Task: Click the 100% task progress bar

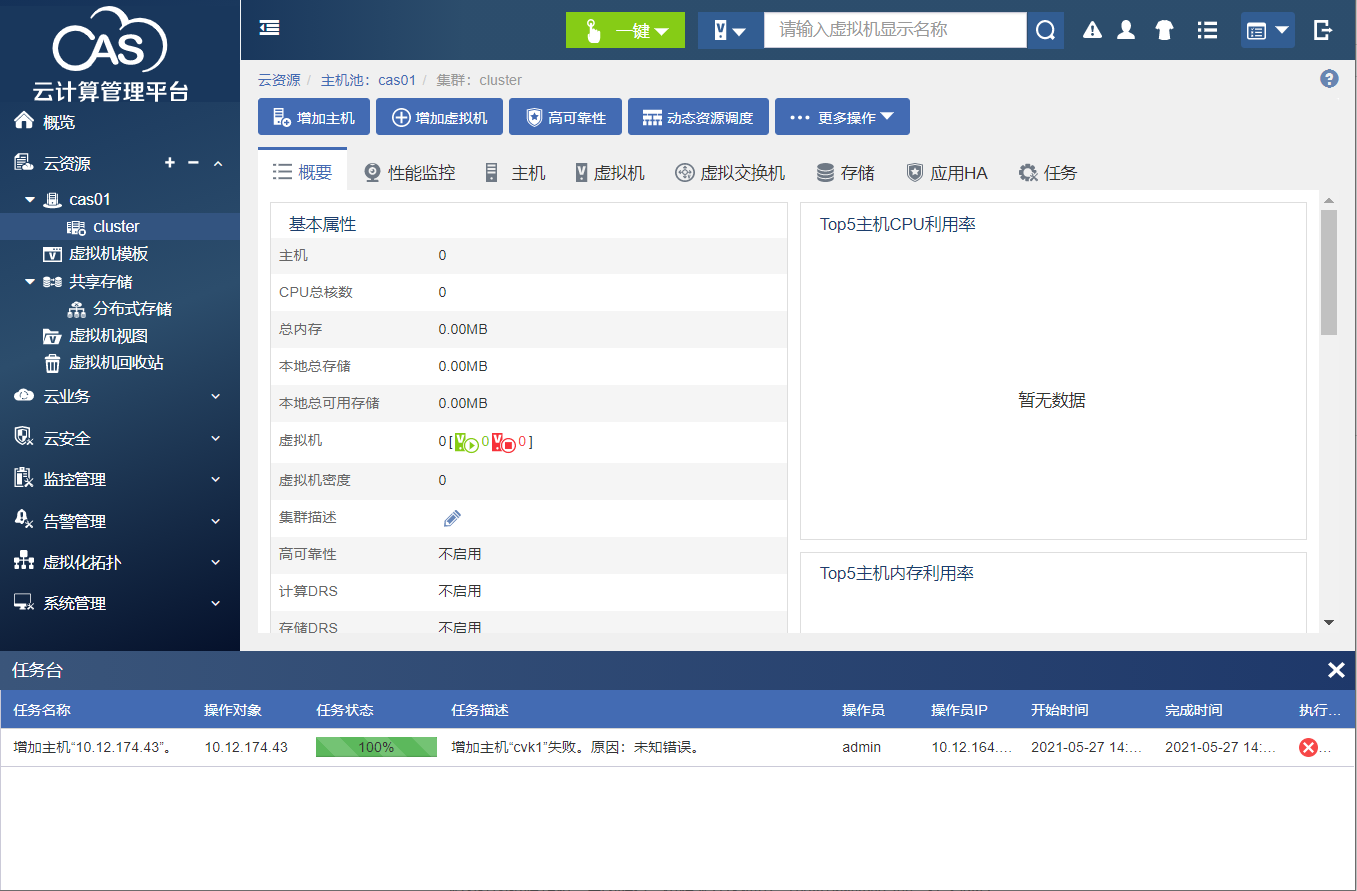Action: click(x=376, y=747)
